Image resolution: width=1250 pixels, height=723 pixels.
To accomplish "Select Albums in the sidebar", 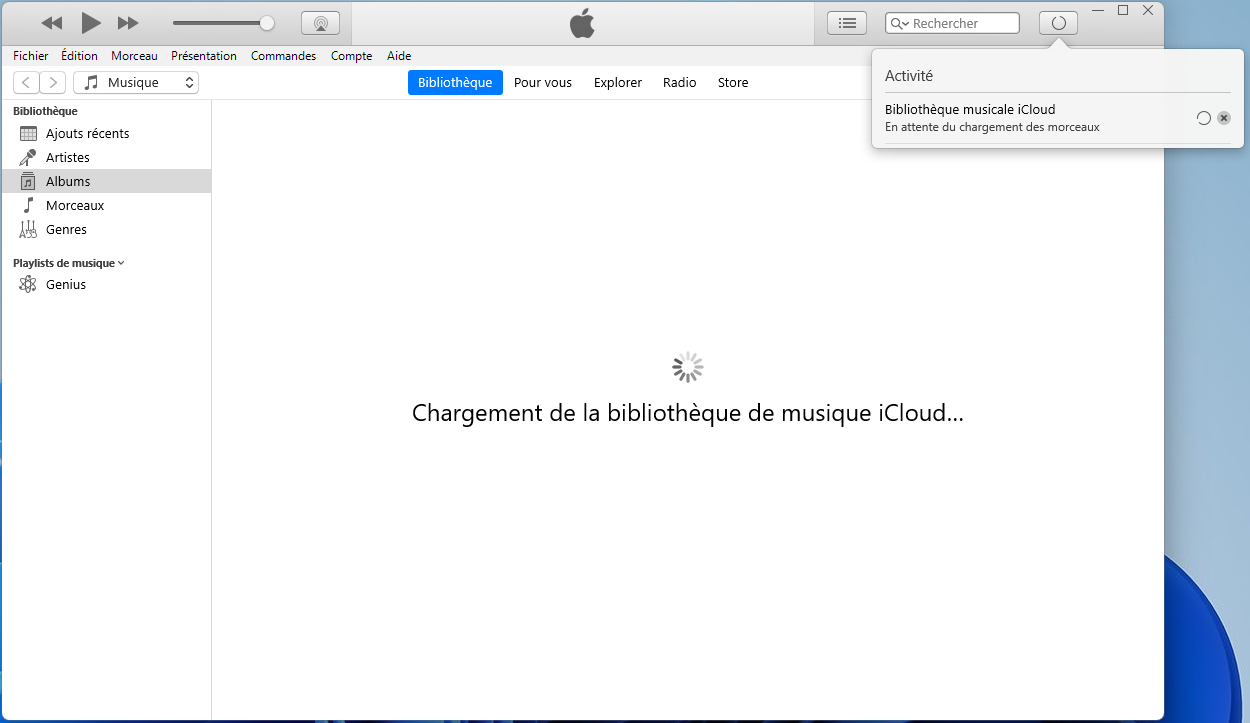I will click(106, 181).
